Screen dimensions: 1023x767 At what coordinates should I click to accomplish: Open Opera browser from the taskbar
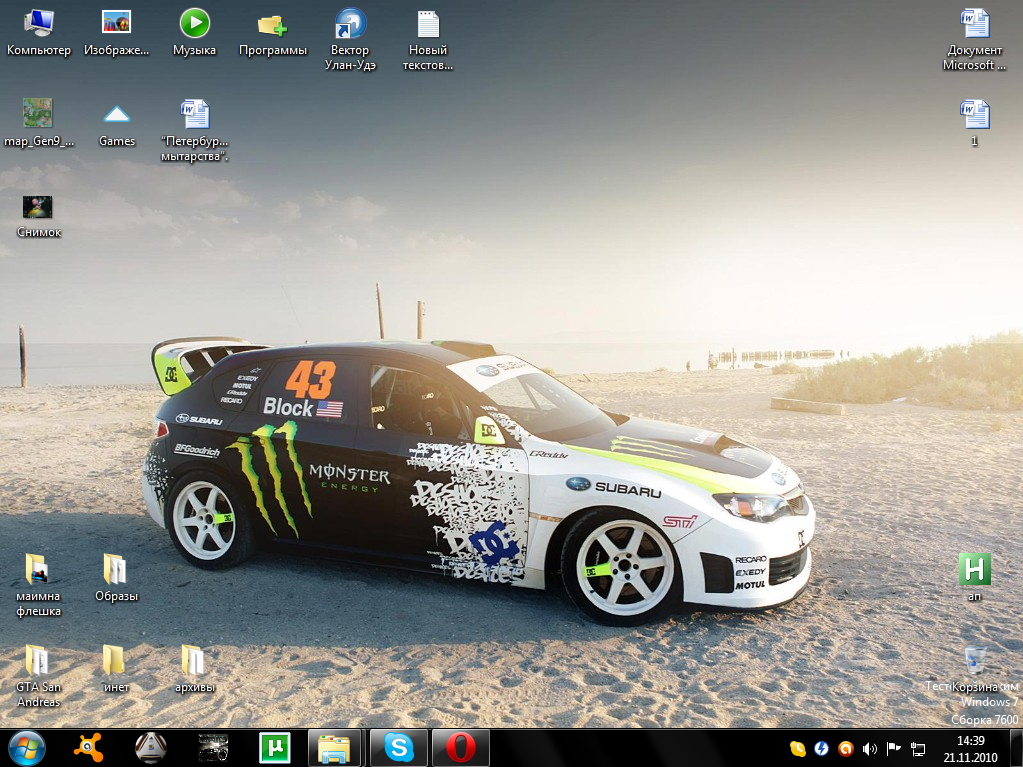[x=460, y=748]
